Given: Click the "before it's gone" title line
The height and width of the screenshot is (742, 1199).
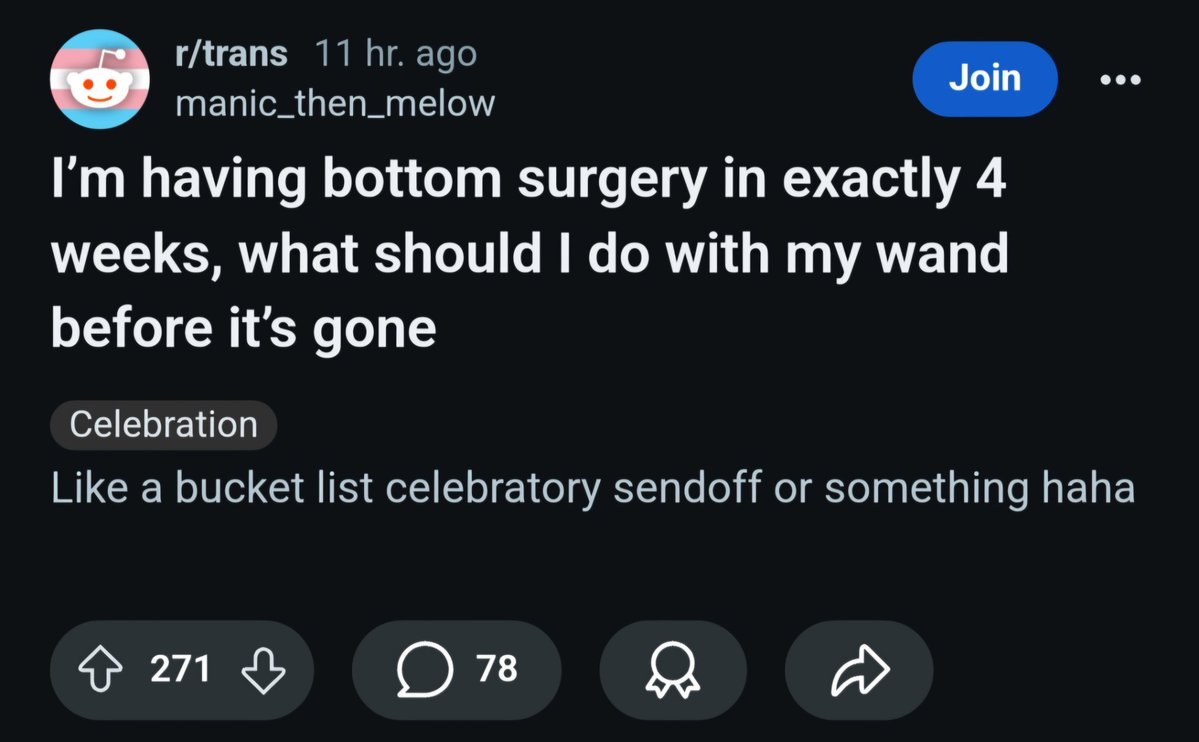Looking at the screenshot, I should pos(244,328).
